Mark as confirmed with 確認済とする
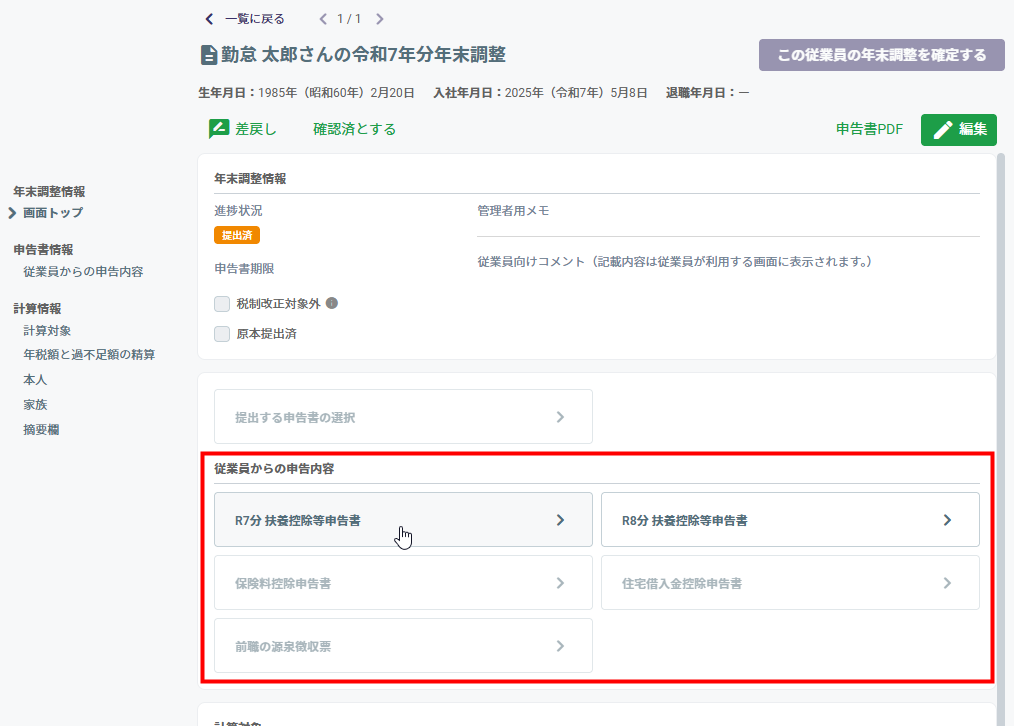Image resolution: width=1014 pixels, height=726 pixels. 354,129
